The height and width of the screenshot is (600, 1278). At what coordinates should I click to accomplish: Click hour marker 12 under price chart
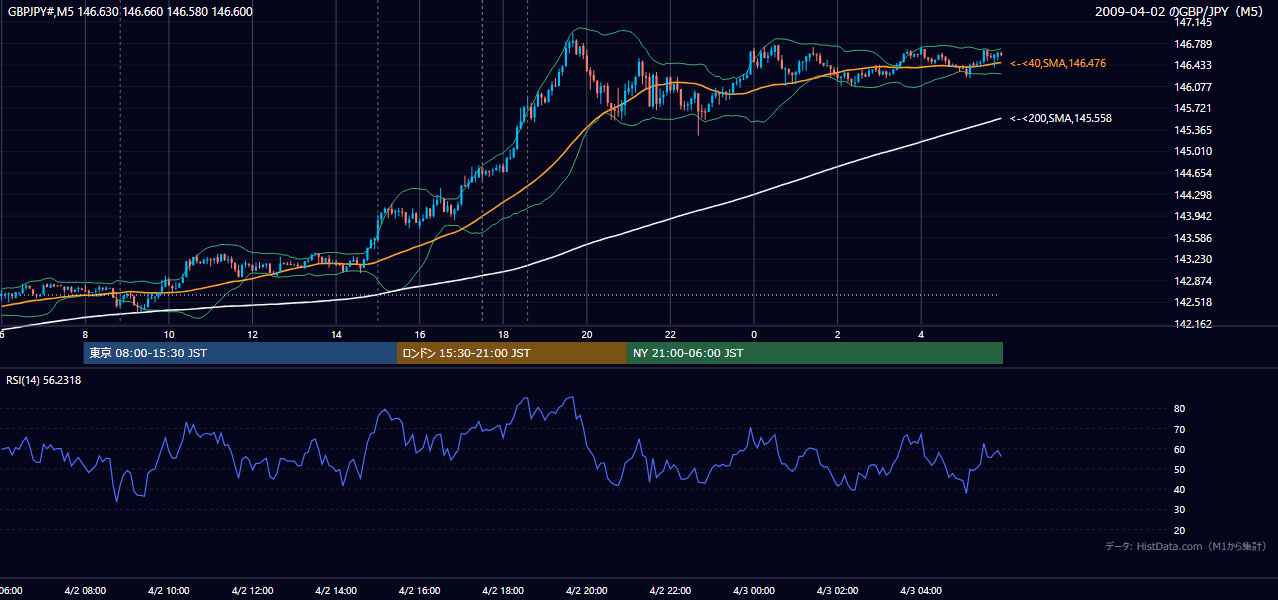(x=252, y=334)
